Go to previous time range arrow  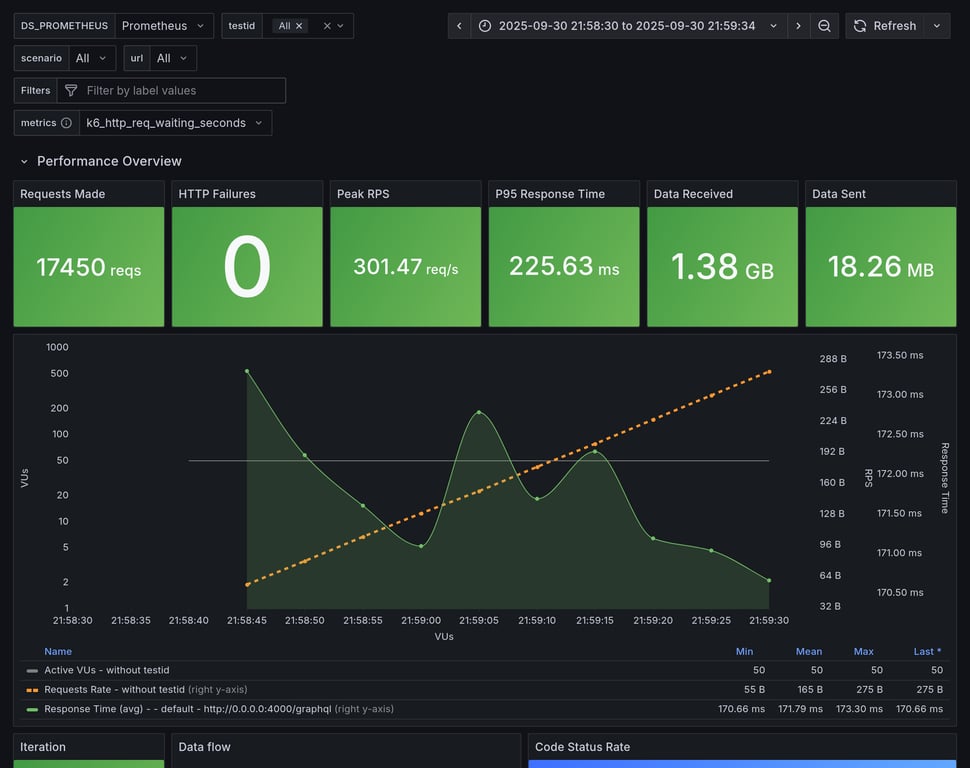(459, 26)
